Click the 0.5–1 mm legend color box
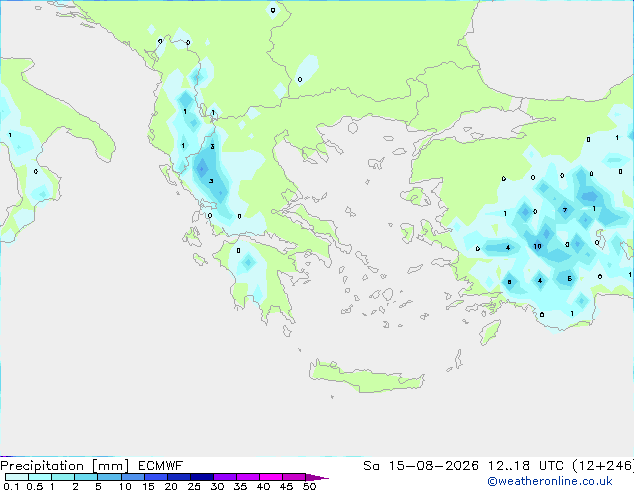 pos(40,477)
